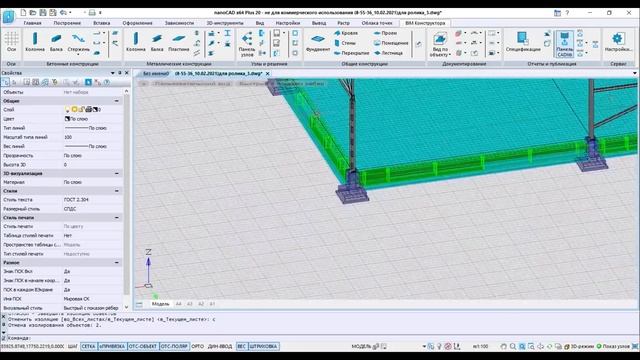640x360 pixels.
Task: Open the Панель узлов nodes panel
Action: click(247, 44)
